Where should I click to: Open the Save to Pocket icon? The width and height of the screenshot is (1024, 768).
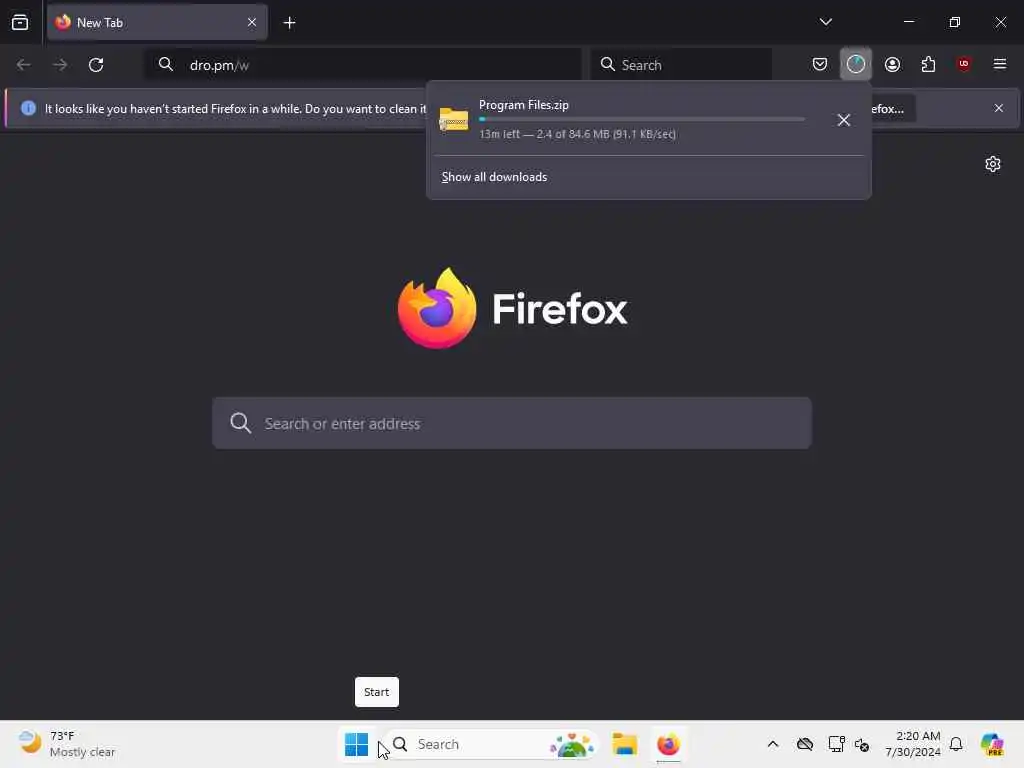pyautogui.click(x=820, y=64)
